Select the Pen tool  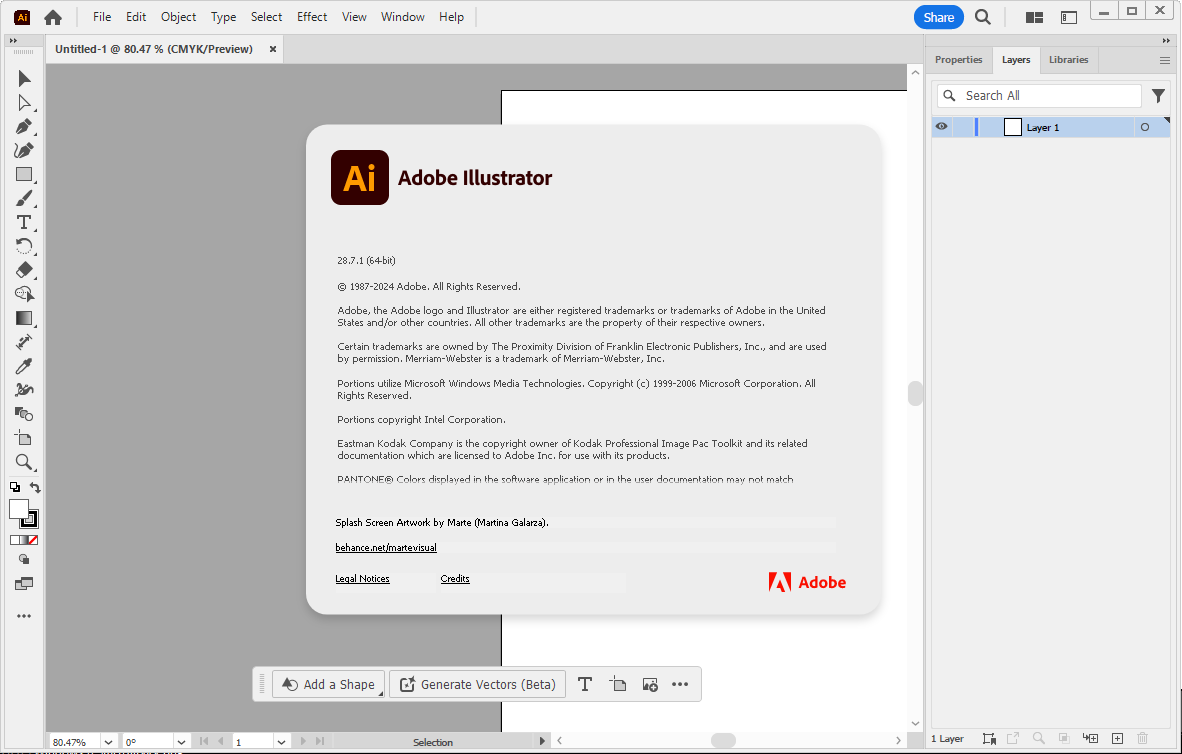tap(24, 126)
